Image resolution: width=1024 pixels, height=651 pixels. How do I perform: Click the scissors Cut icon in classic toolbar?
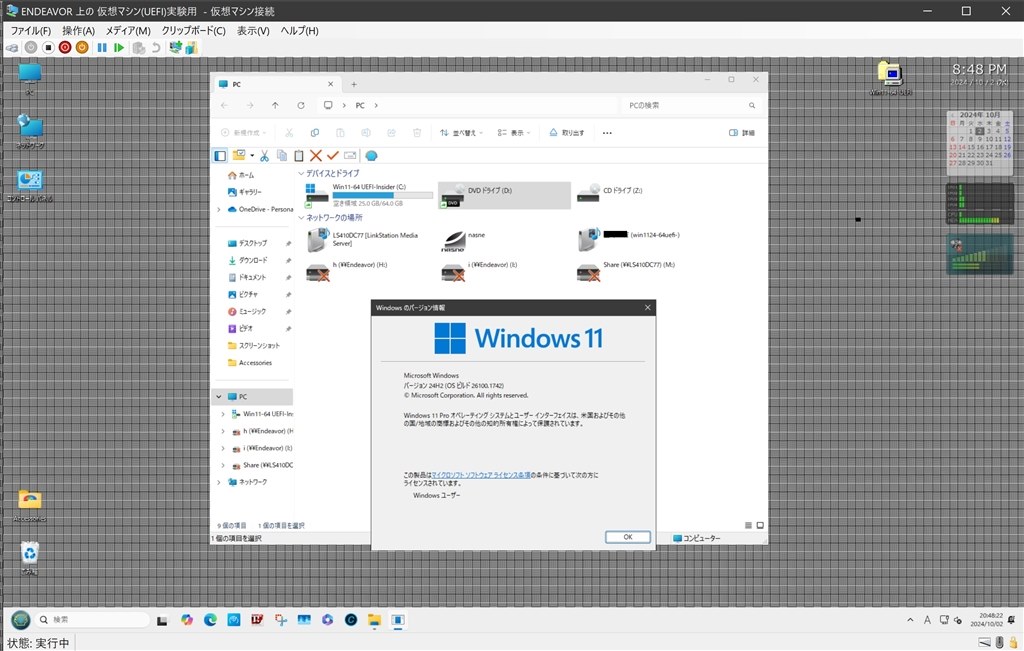(x=264, y=155)
